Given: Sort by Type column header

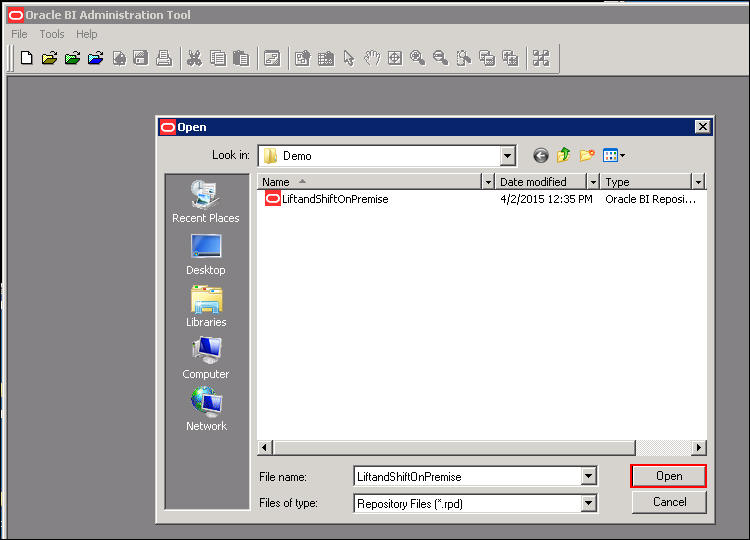Looking at the screenshot, I should tap(646, 182).
